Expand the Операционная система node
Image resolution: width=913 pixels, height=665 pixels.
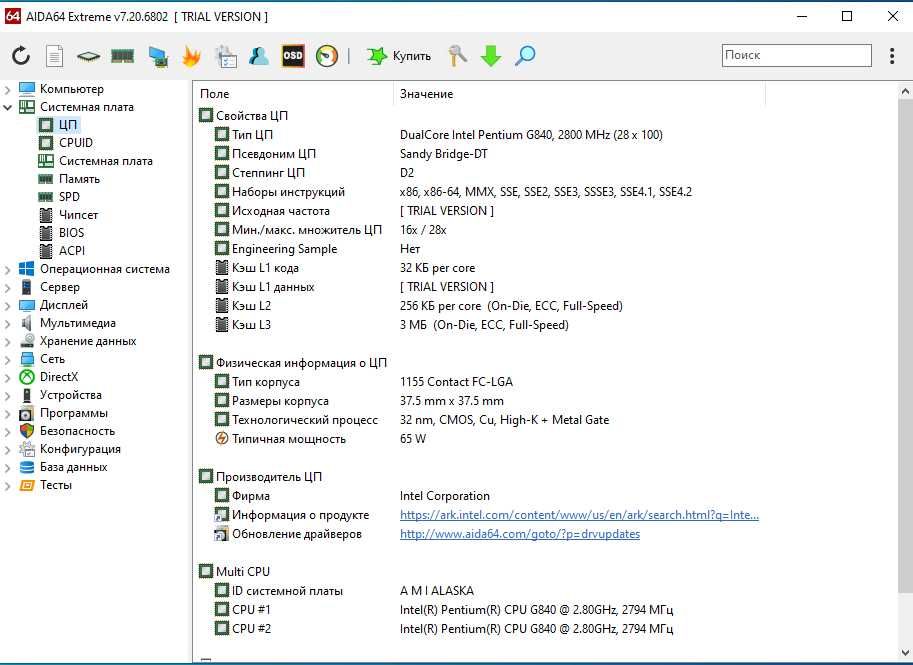click(8, 270)
